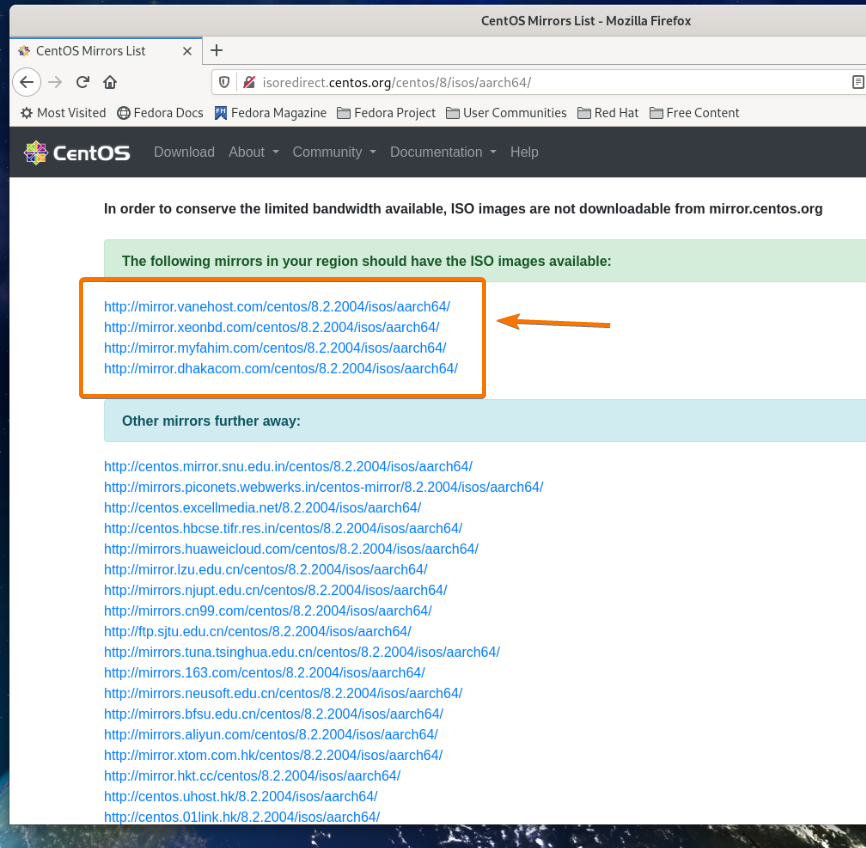Open centos.mirror.snu.edu.in mirror link

[288, 466]
